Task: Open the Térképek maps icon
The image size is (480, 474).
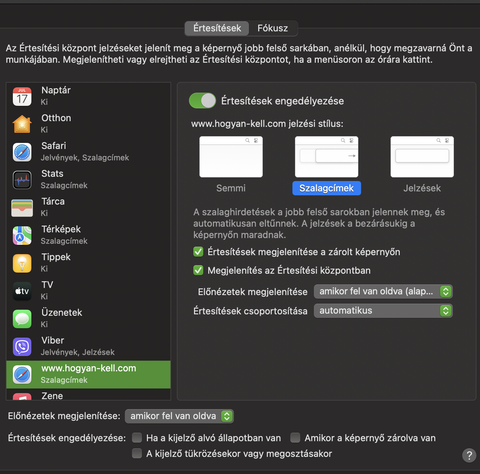Action: coord(22,235)
